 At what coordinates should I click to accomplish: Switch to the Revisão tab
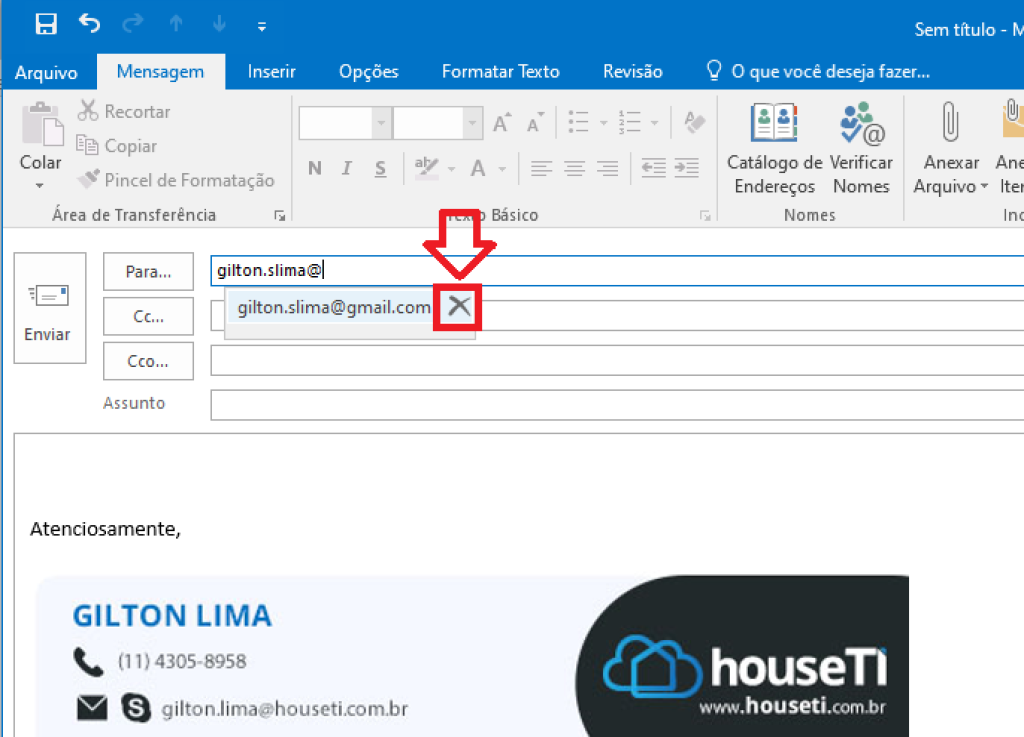[632, 72]
